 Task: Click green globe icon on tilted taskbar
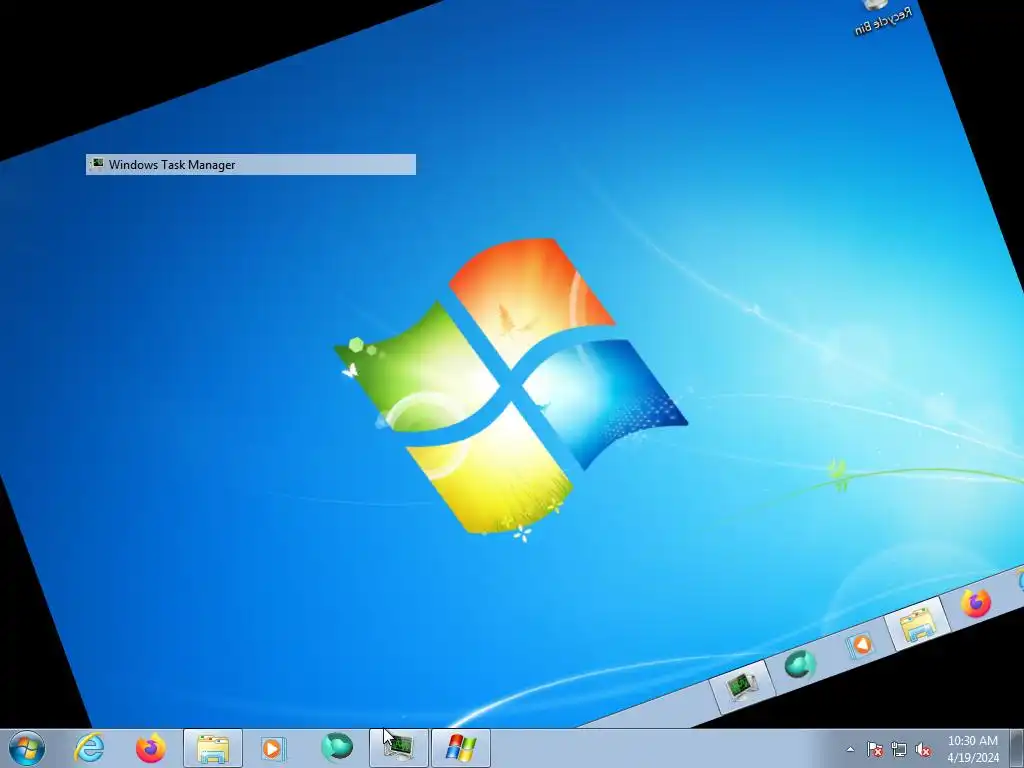800,665
